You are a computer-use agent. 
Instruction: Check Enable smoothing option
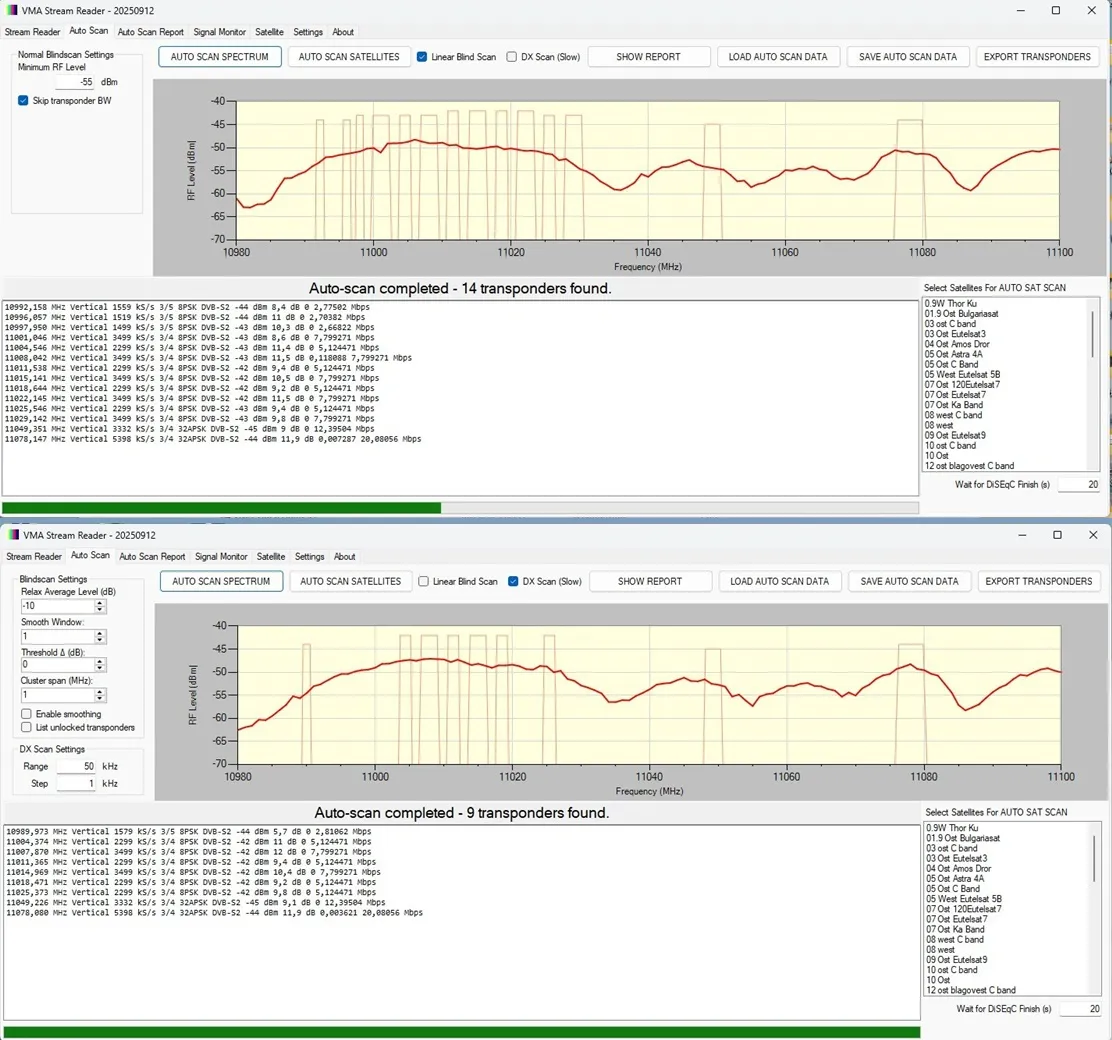(x=26, y=714)
